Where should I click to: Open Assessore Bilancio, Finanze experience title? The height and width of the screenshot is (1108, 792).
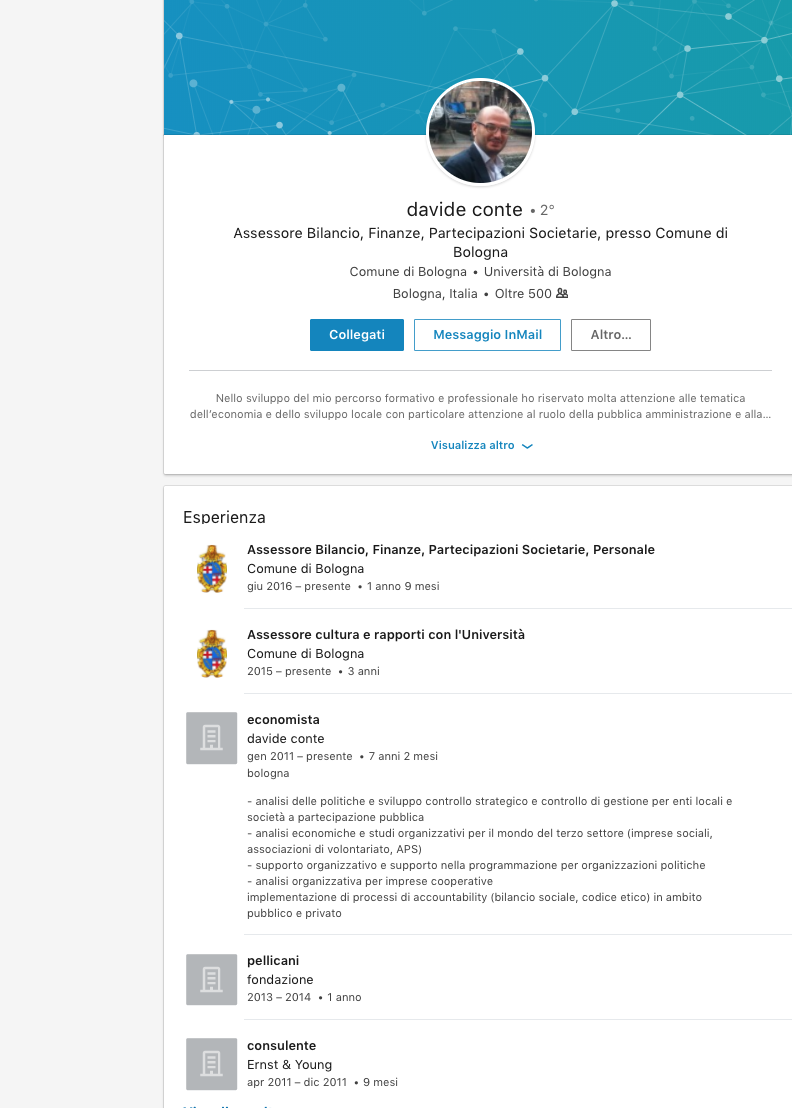coord(451,550)
